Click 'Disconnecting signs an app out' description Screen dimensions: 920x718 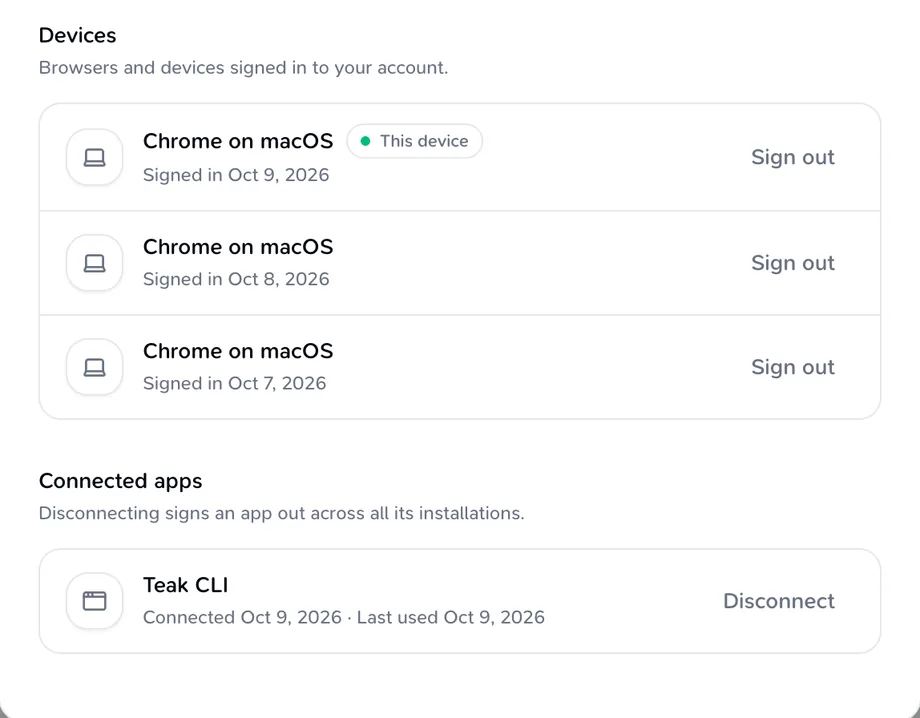pyautogui.click(x=282, y=513)
